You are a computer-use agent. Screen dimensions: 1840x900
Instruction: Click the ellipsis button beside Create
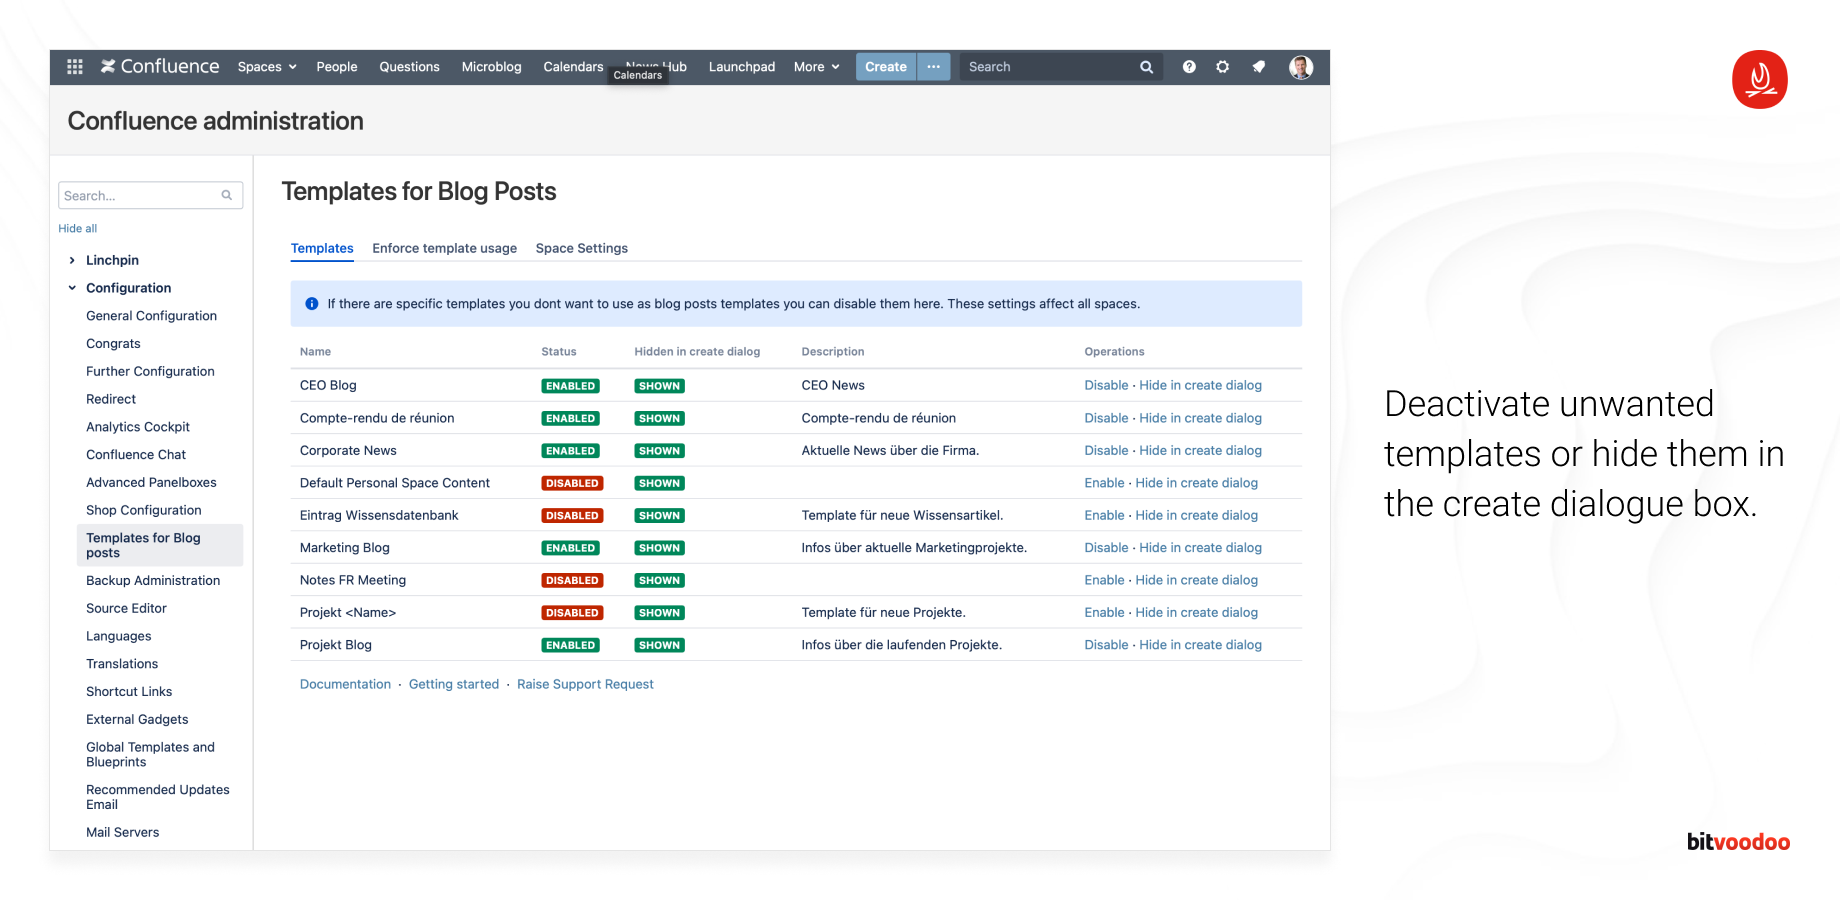click(x=933, y=67)
